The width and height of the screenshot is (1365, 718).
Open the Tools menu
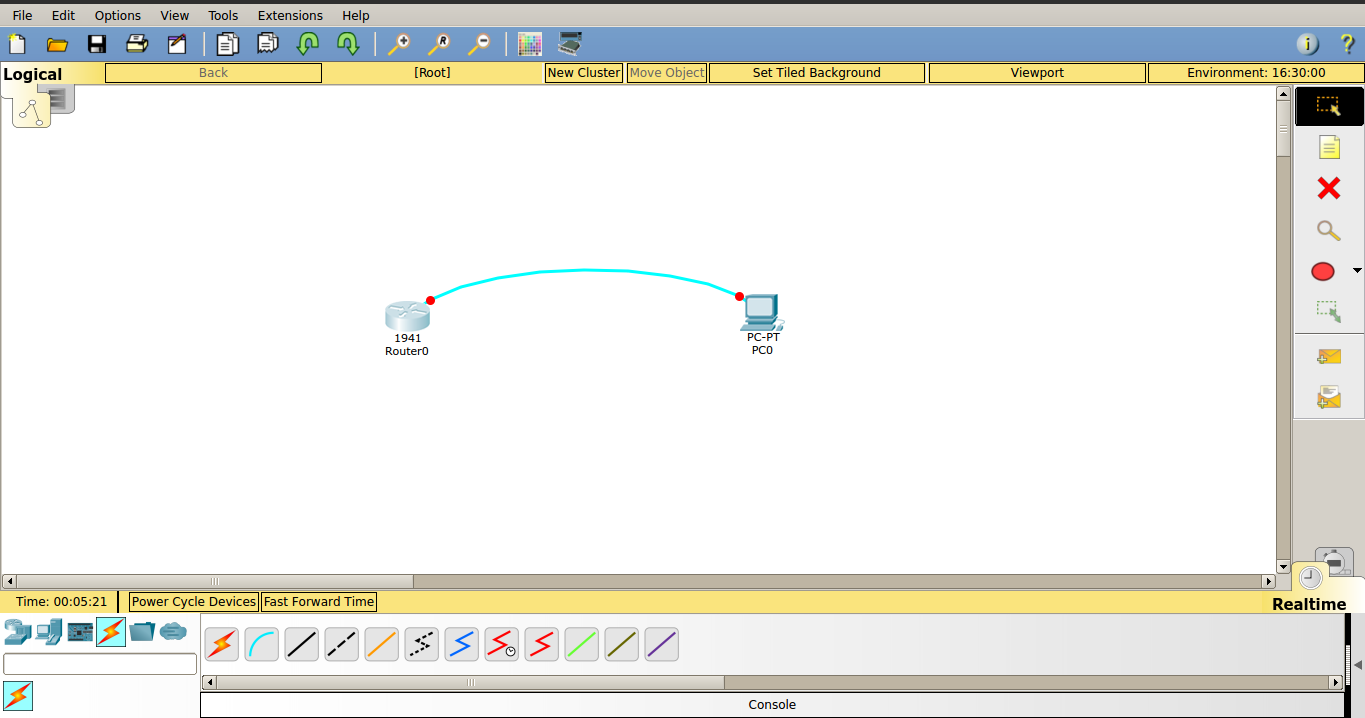222,15
